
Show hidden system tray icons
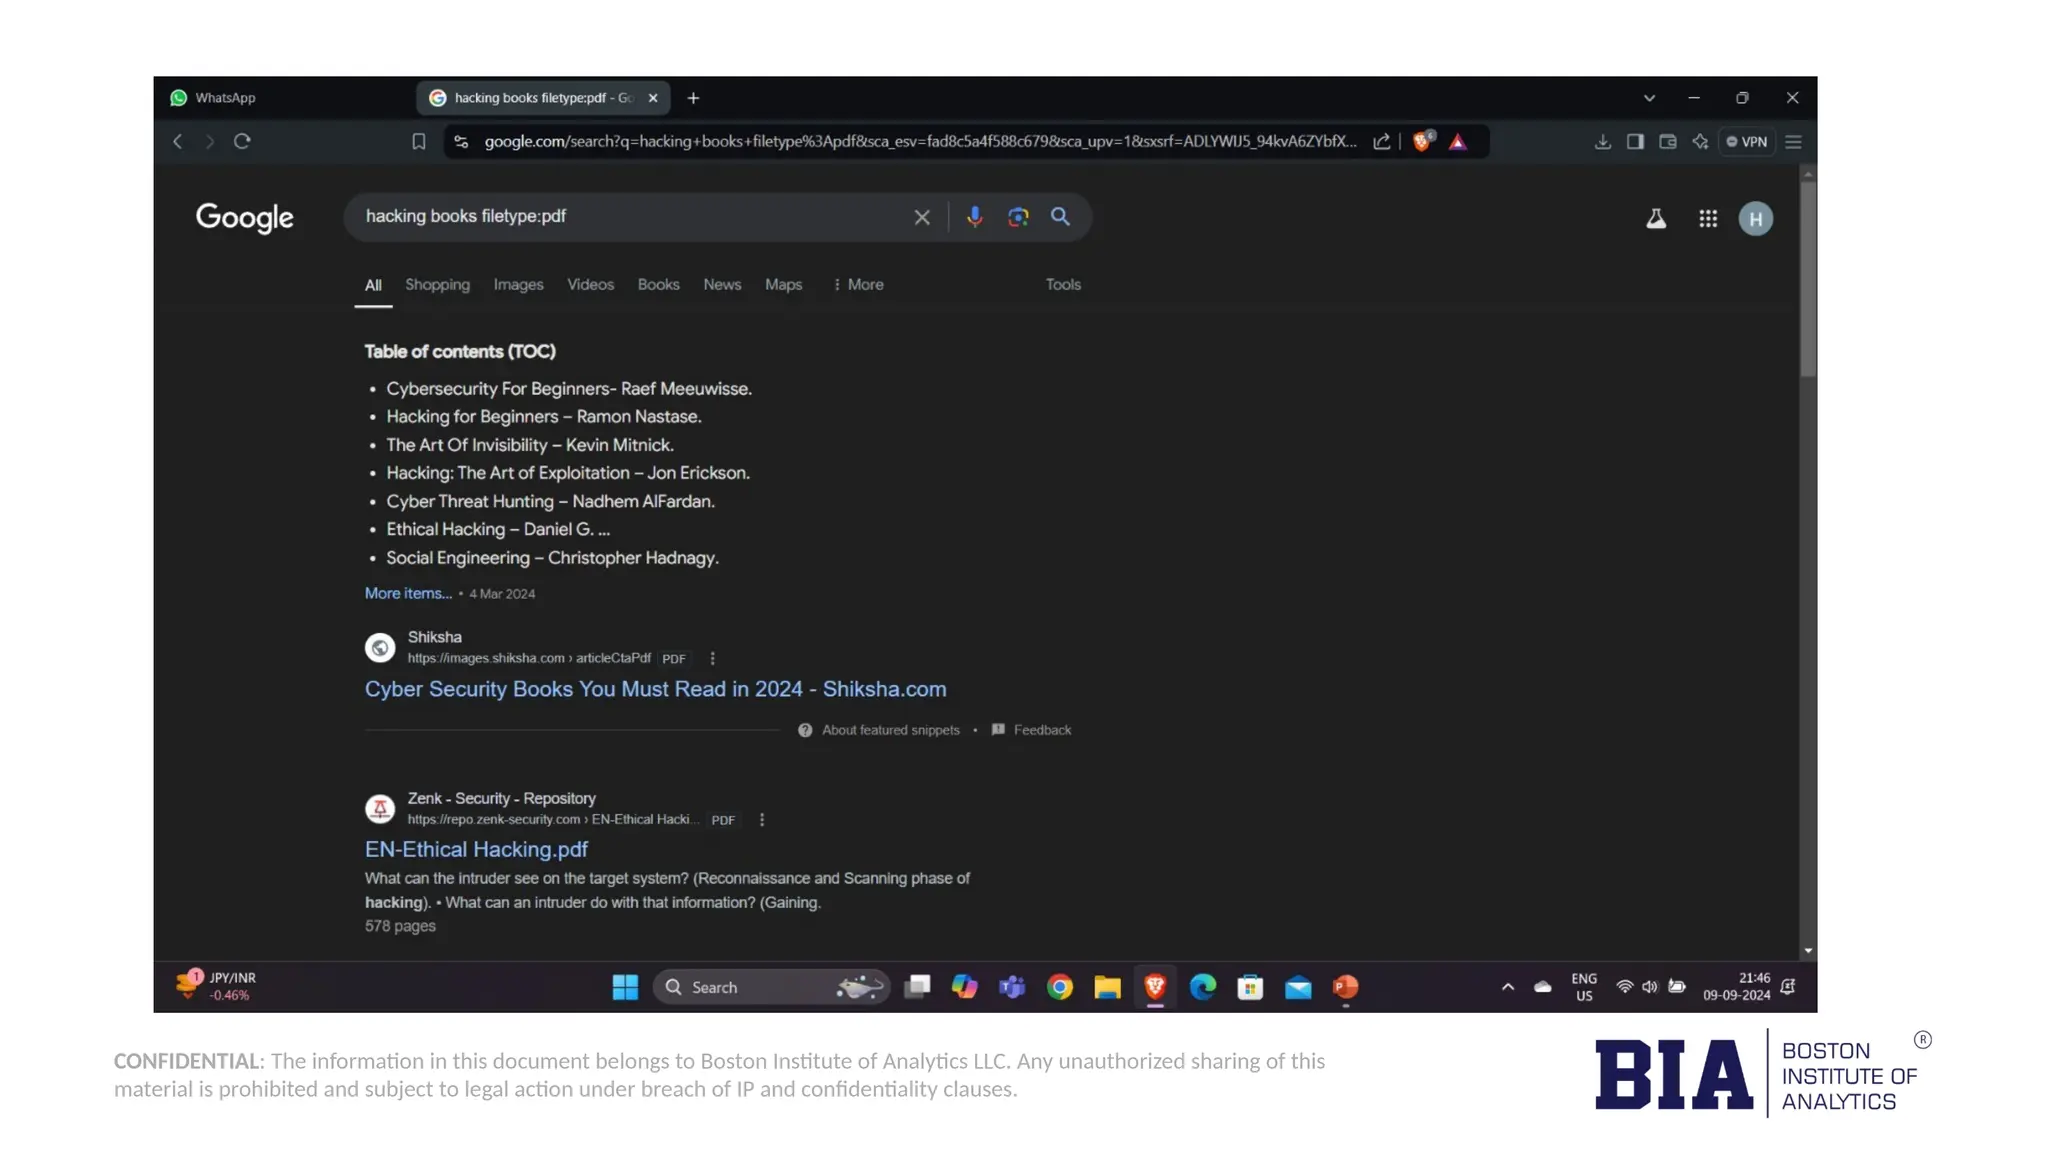click(x=1507, y=987)
